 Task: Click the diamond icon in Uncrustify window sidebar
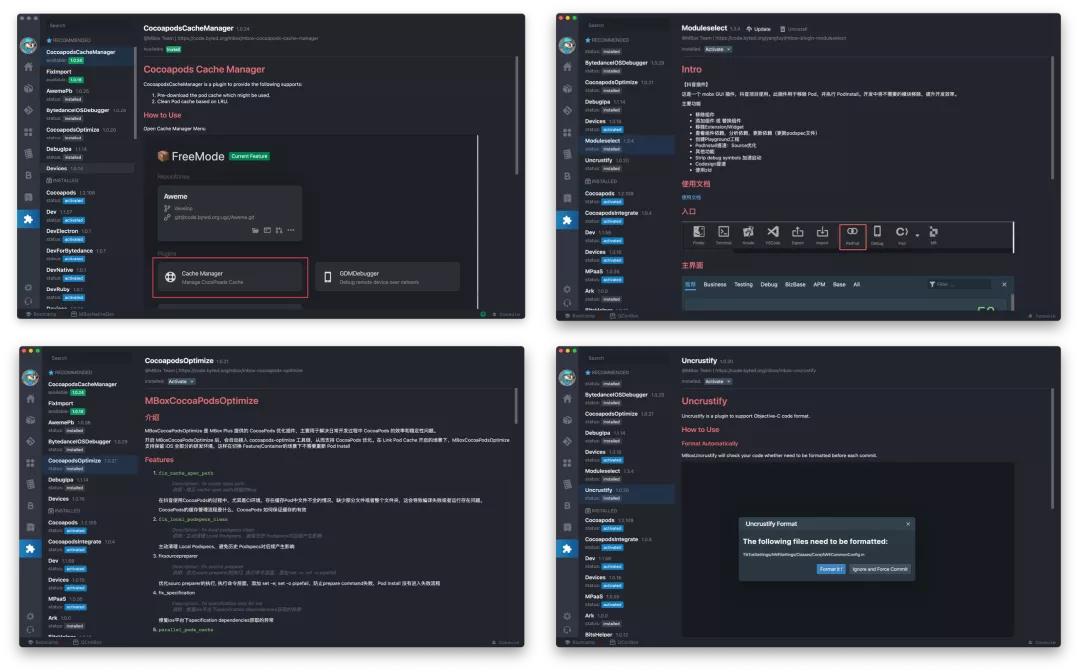(x=567, y=441)
